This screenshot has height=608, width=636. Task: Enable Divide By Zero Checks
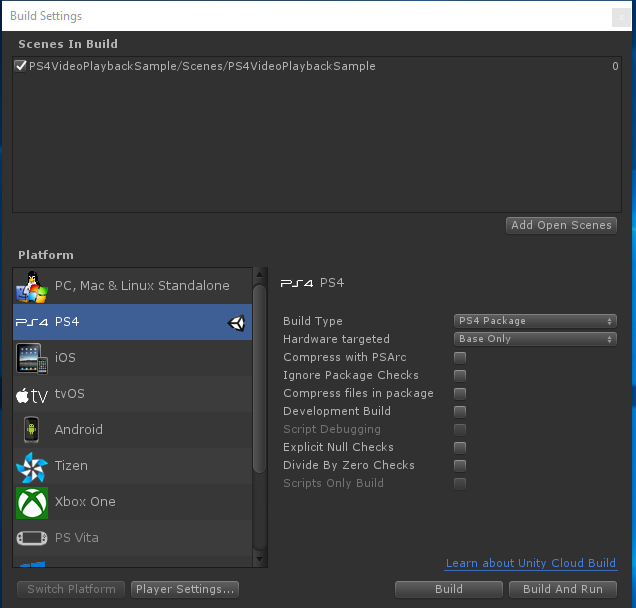460,466
